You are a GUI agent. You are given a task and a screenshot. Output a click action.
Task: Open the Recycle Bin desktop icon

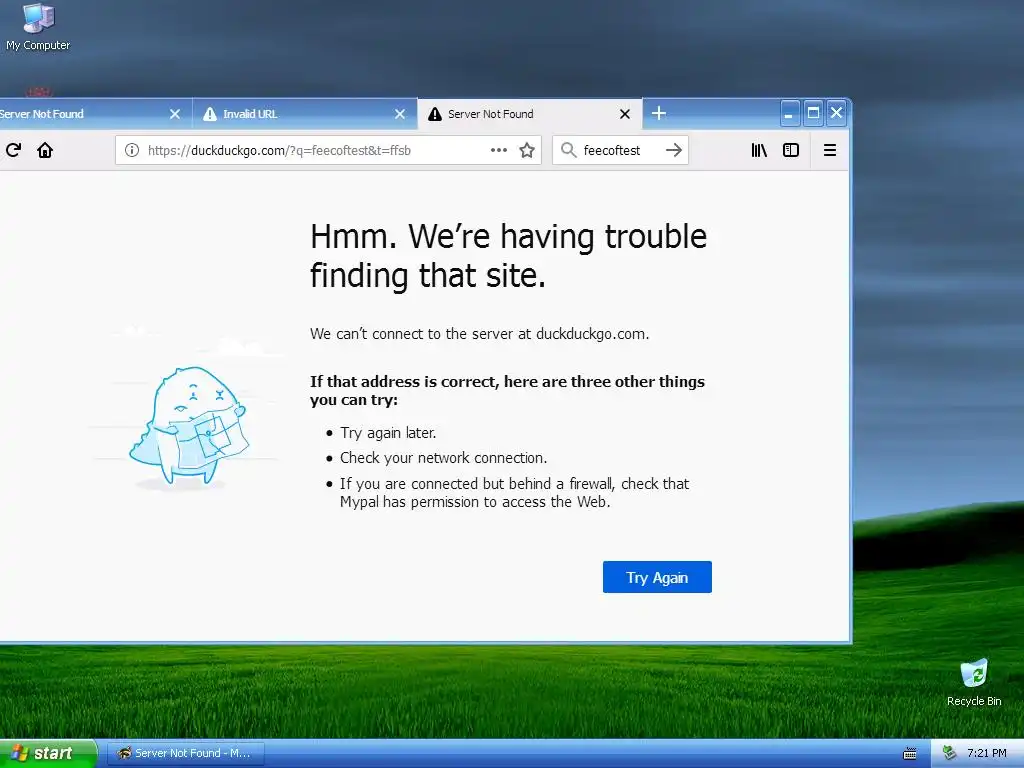[x=974, y=683]
